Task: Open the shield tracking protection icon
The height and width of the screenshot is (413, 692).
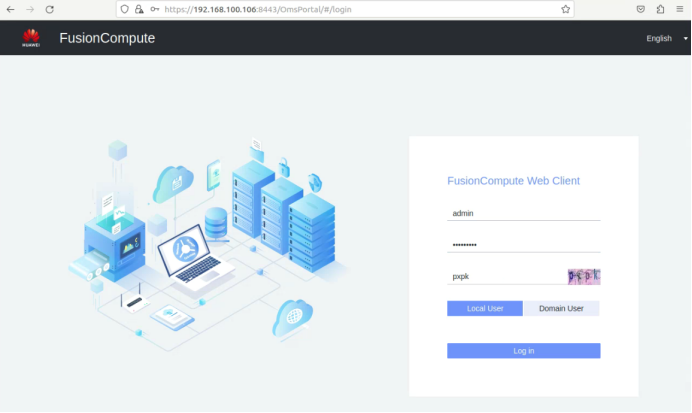Action: coord(124,9)
